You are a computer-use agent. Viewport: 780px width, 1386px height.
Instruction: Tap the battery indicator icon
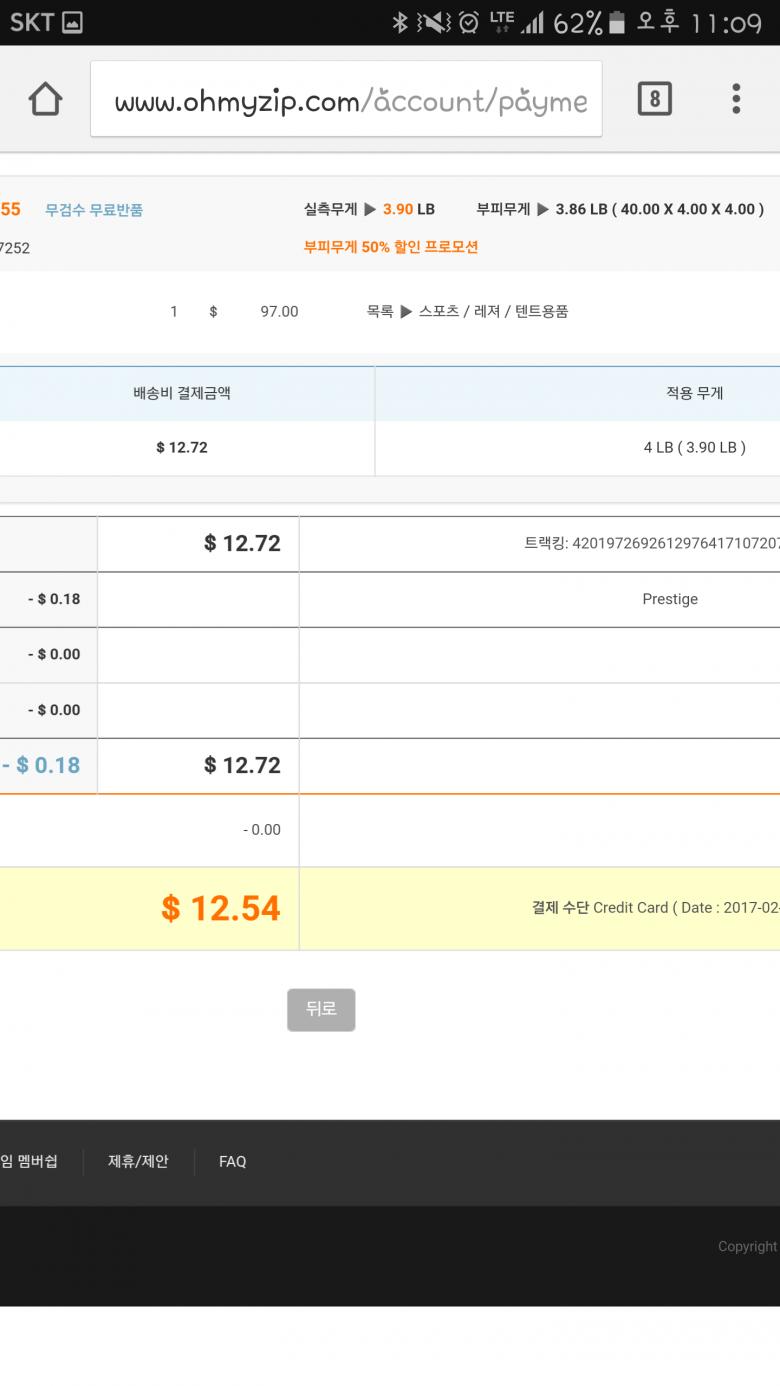tap(617, 22)
